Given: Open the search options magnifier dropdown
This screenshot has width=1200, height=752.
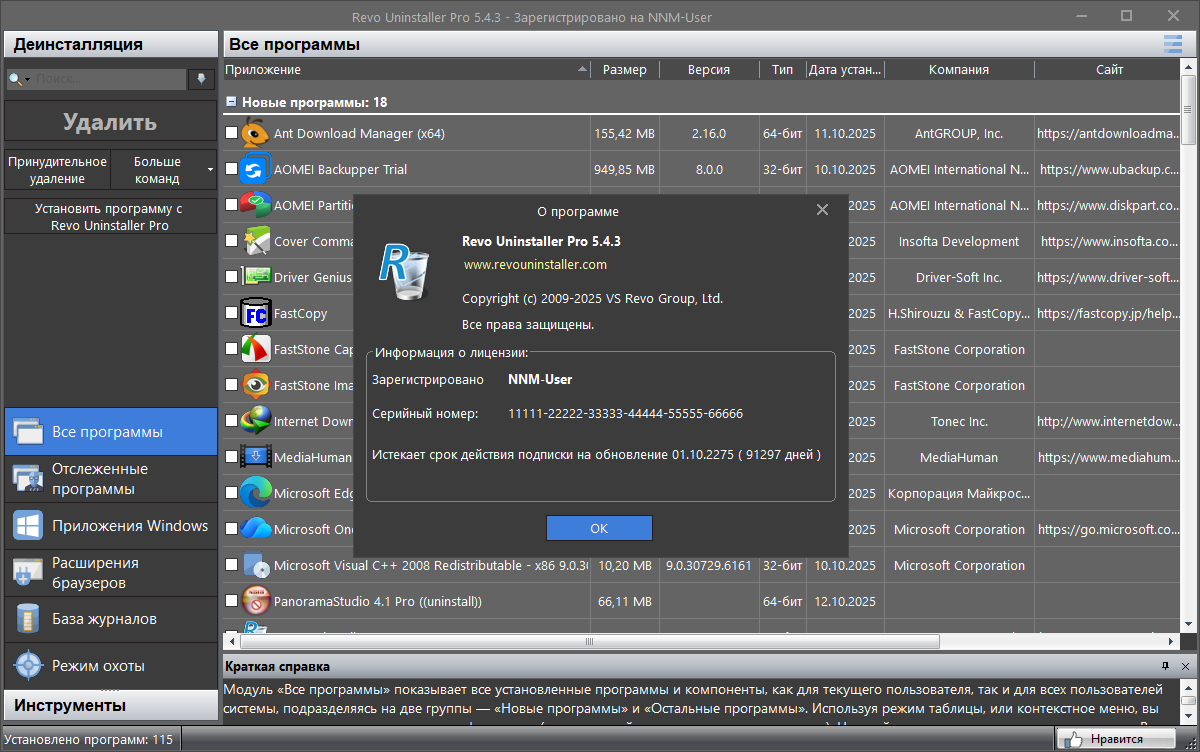Looking at the screenshot, I should [19, 79].
